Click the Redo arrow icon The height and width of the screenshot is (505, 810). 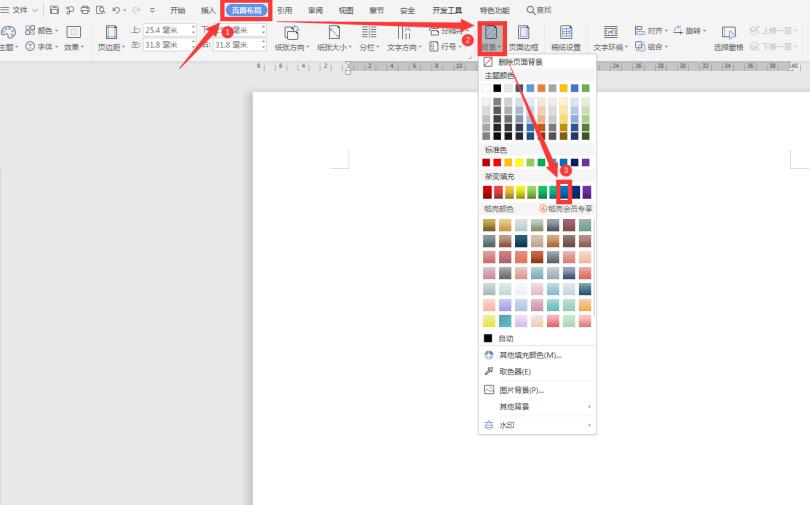tap(136, 10)
